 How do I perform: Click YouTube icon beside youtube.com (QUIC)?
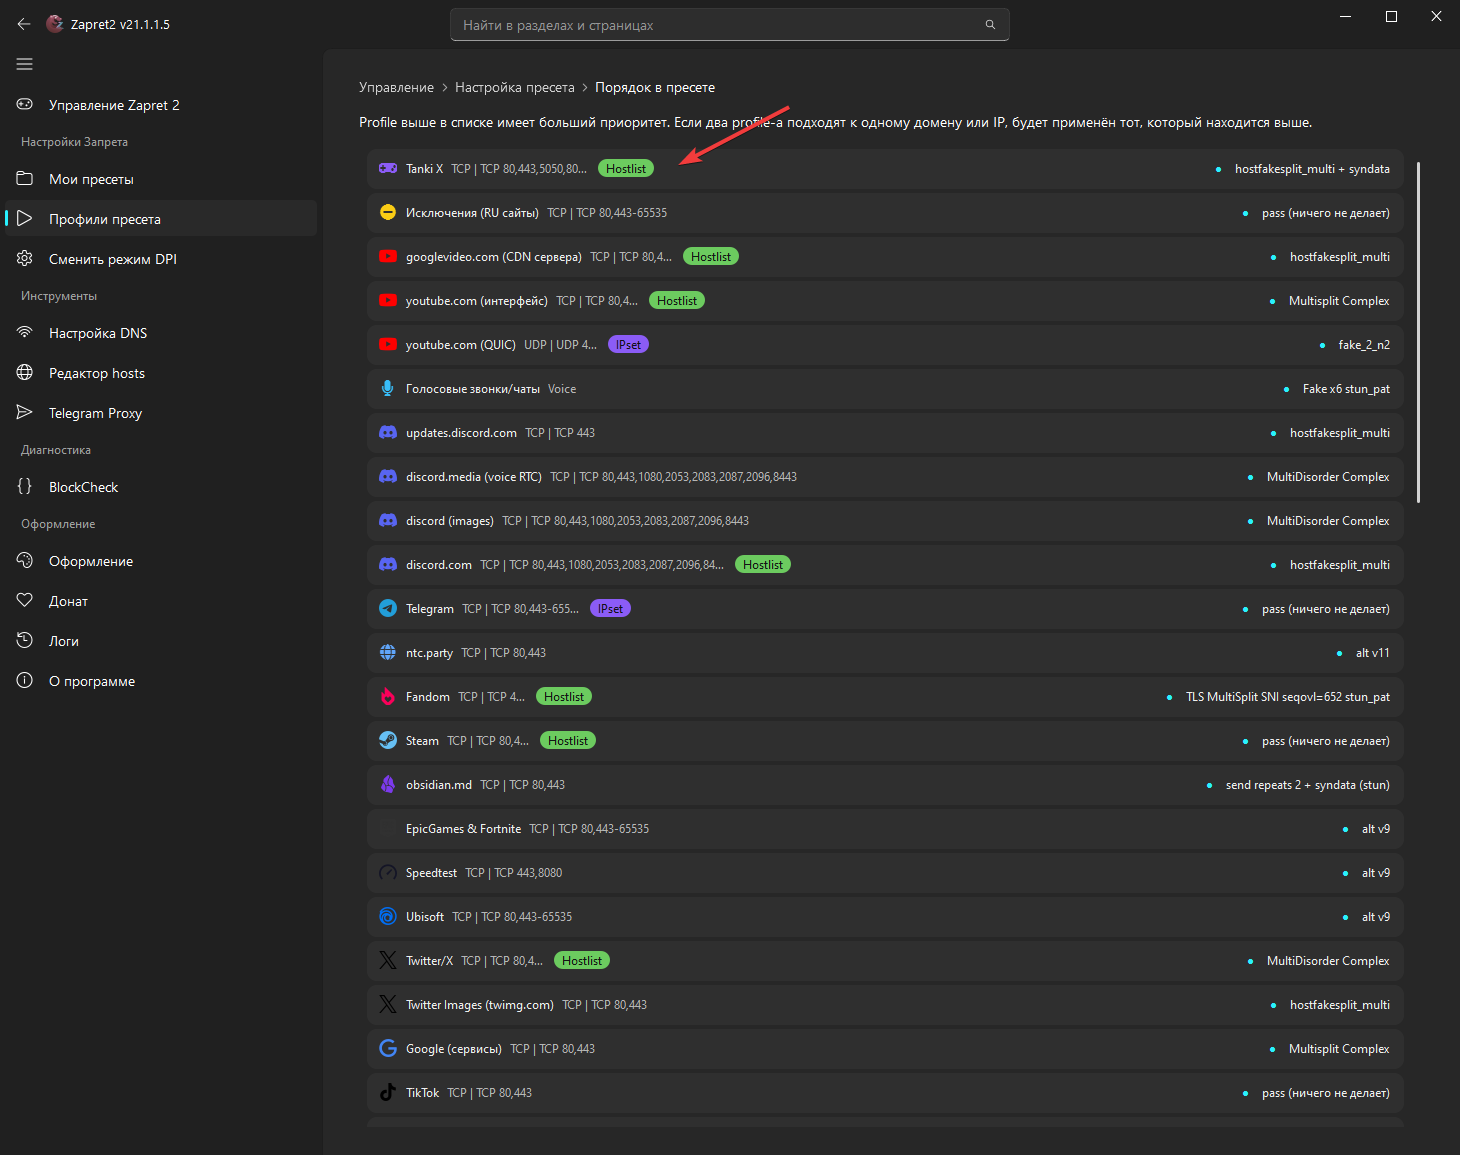(x=388, y=345)
